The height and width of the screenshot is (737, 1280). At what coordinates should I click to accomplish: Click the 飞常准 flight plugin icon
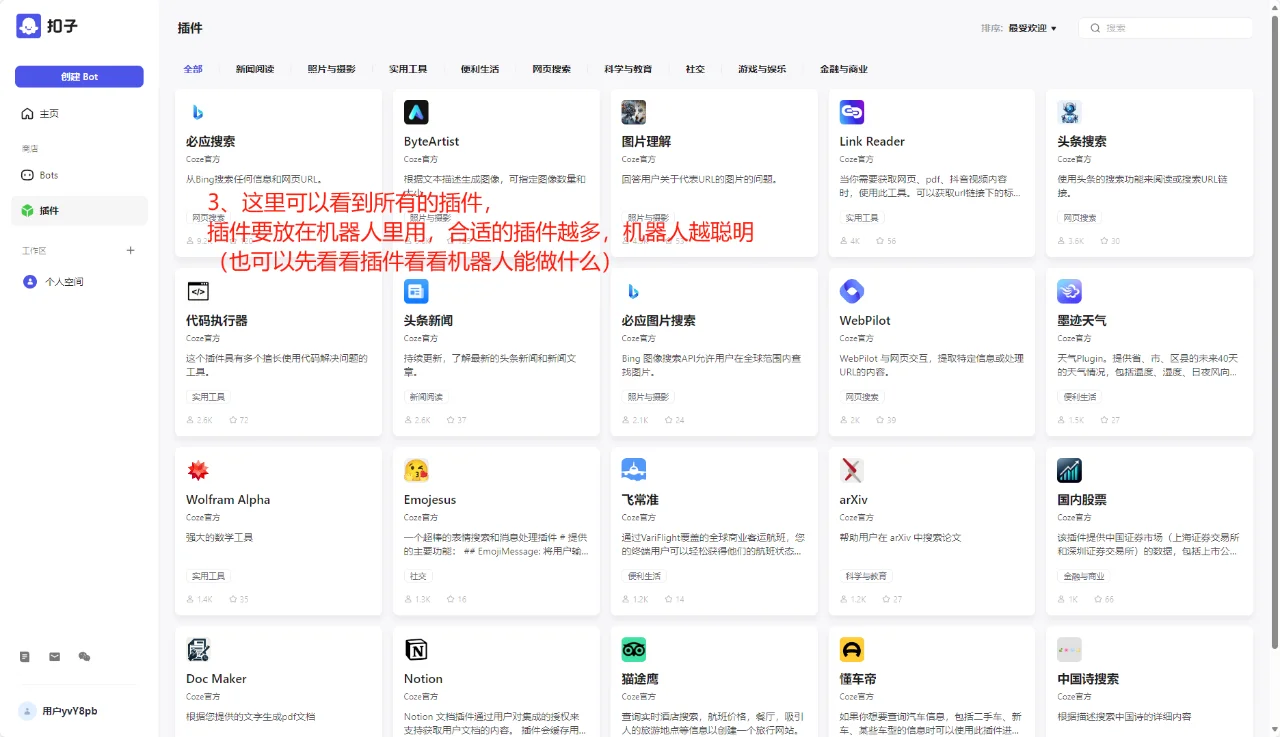(x=634, y=470)
